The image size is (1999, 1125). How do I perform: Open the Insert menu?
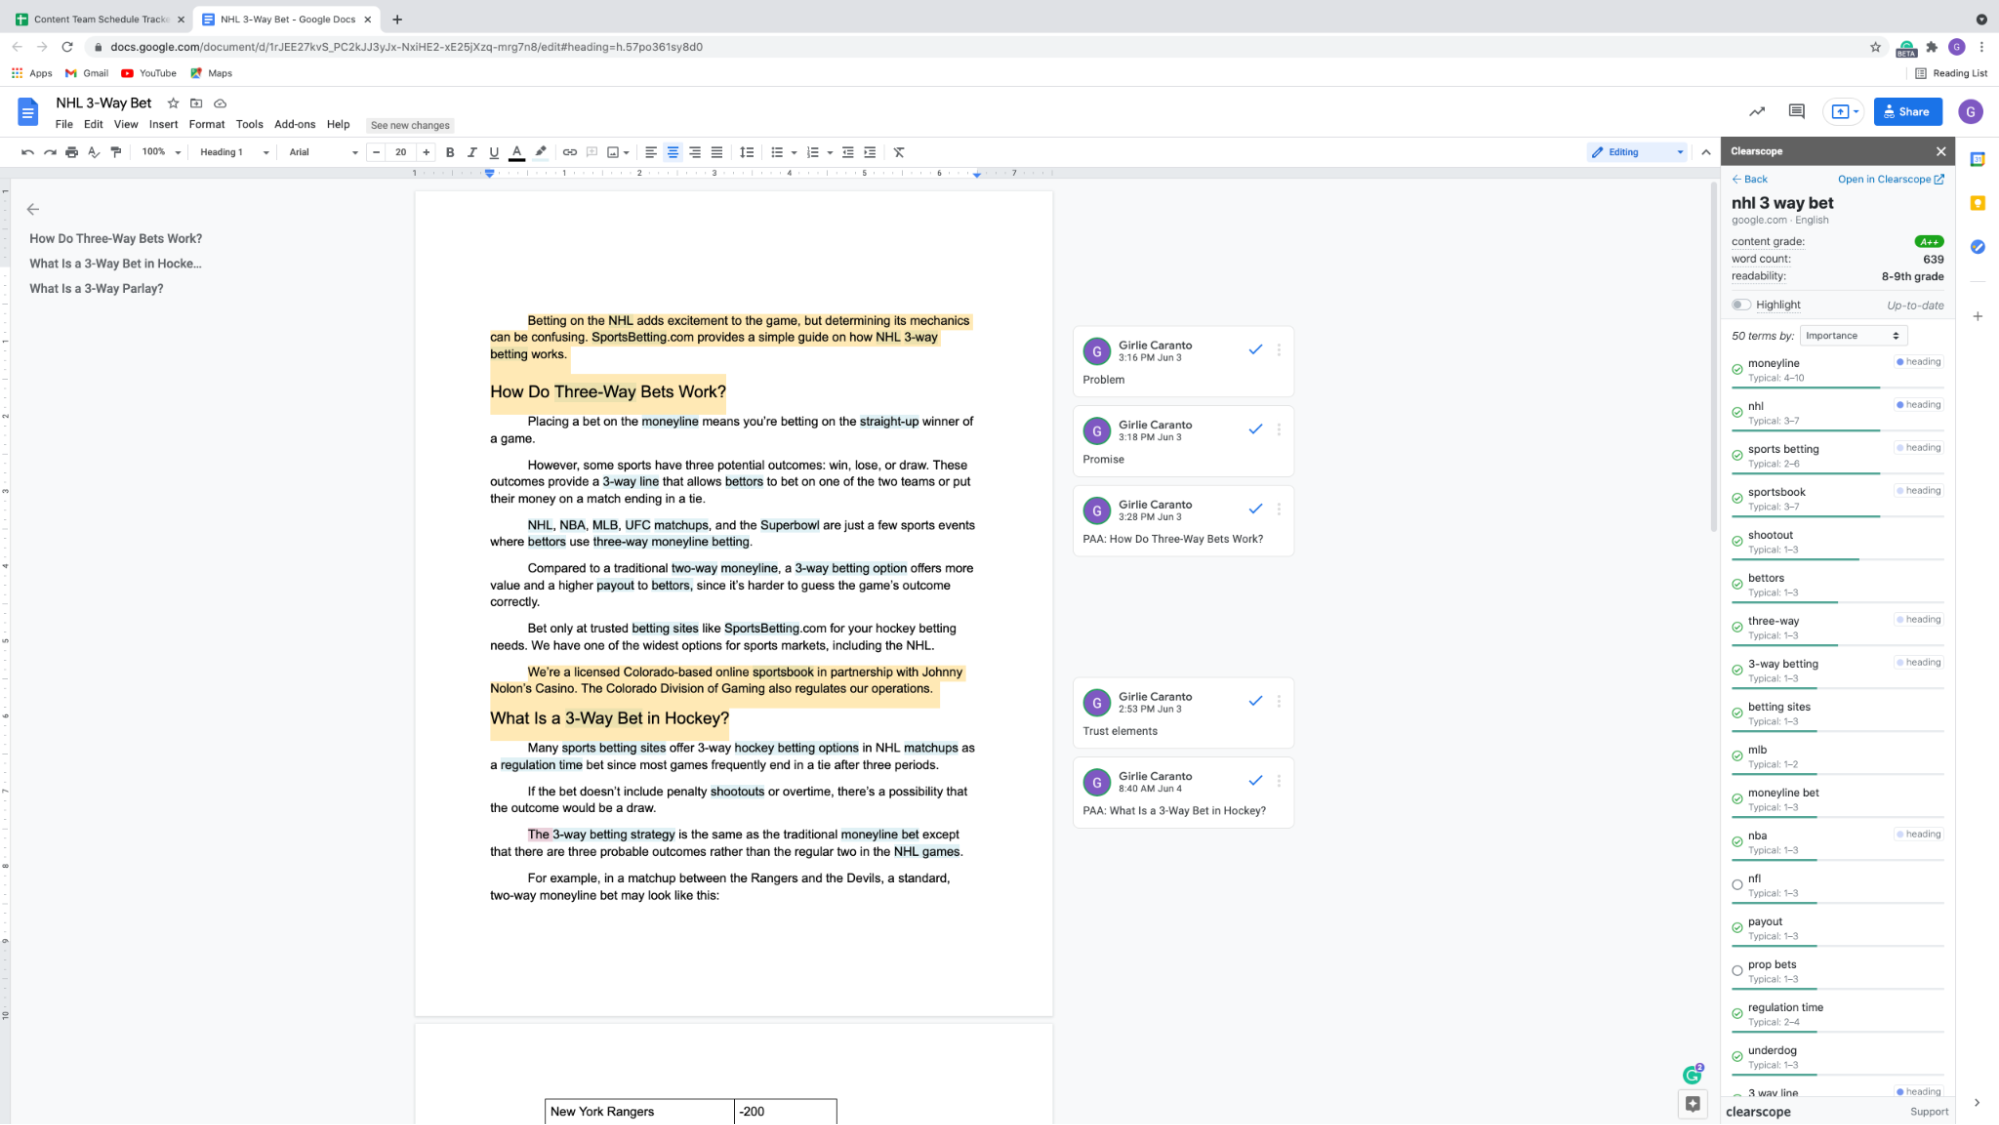tap(163, 125)
